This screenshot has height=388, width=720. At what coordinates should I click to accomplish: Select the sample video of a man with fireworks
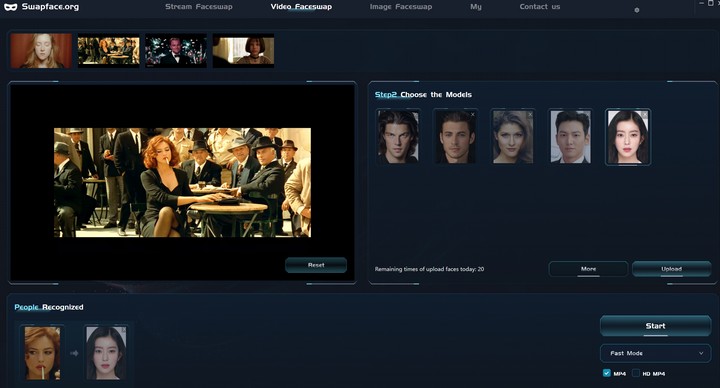tap(176, 51)
